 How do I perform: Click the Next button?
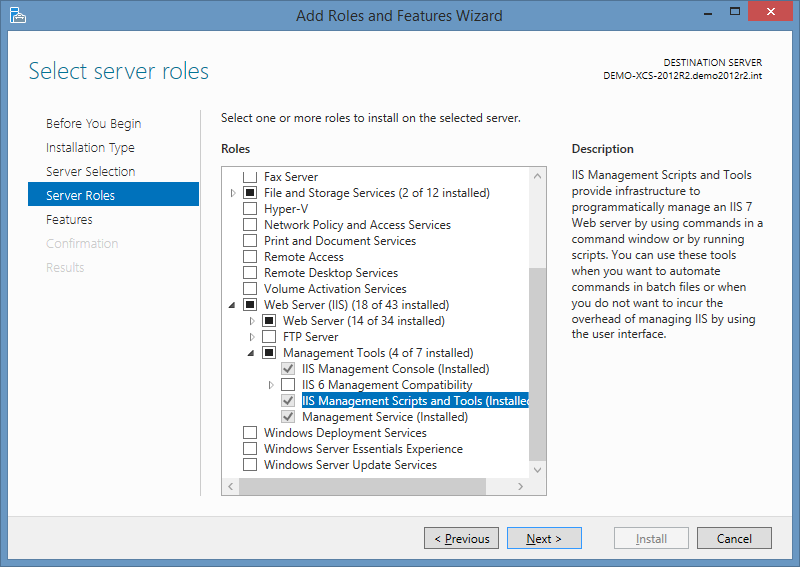(x=544, y=538)
